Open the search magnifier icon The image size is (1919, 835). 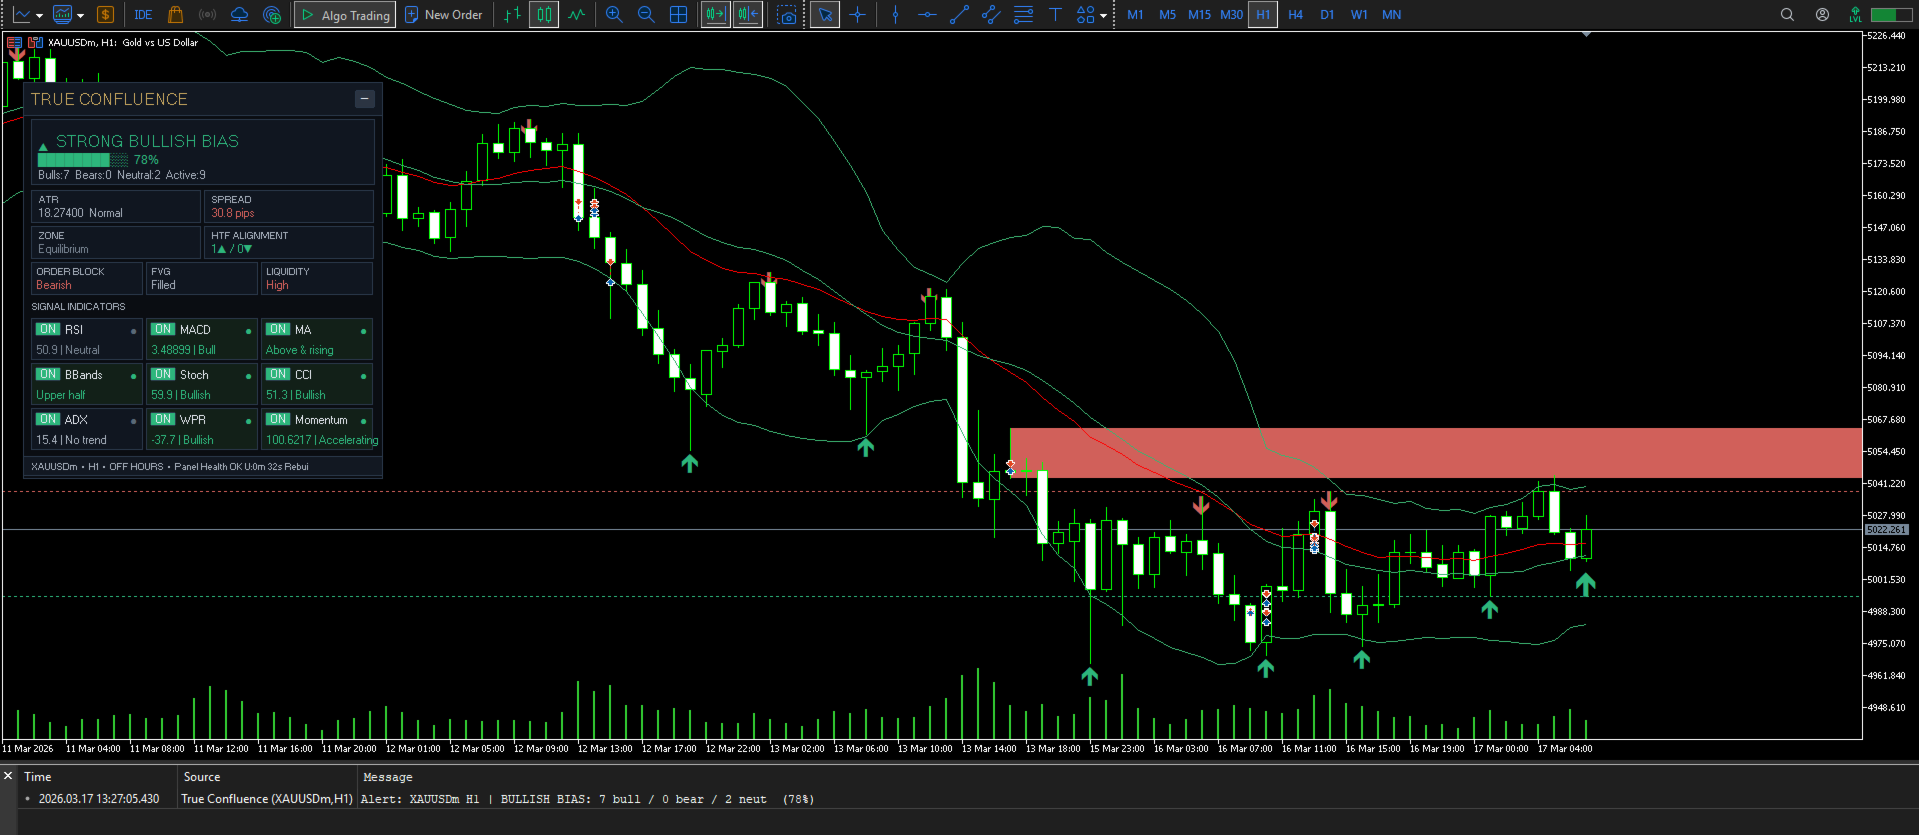pos(1787,15)
